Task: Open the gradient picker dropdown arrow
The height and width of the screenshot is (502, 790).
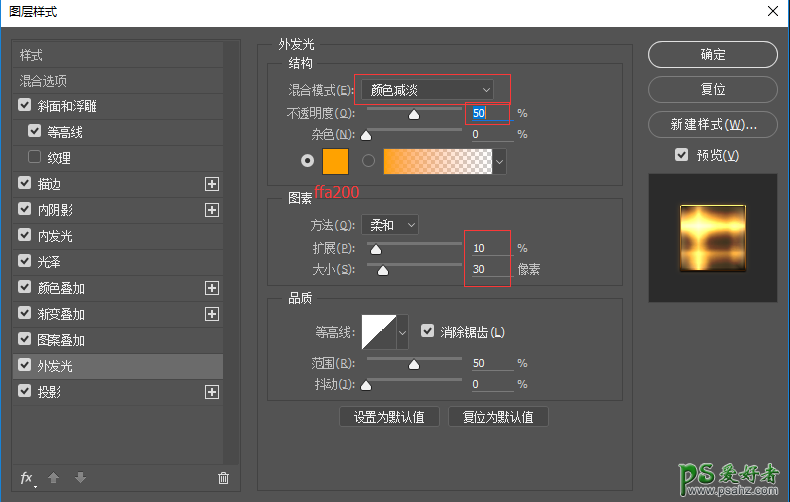Action: point(499,160)
